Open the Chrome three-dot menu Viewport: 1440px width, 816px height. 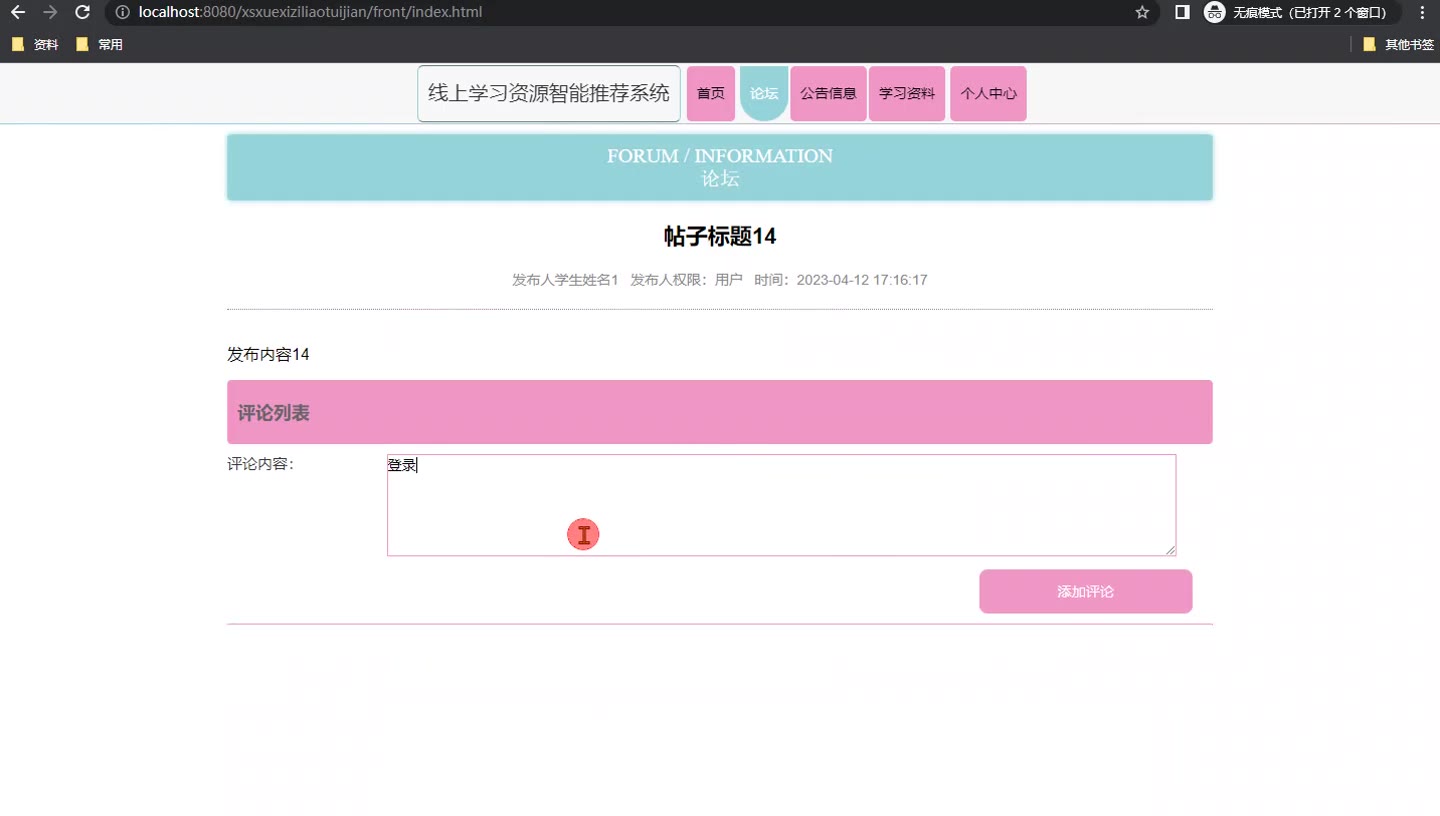(1422, 13)
